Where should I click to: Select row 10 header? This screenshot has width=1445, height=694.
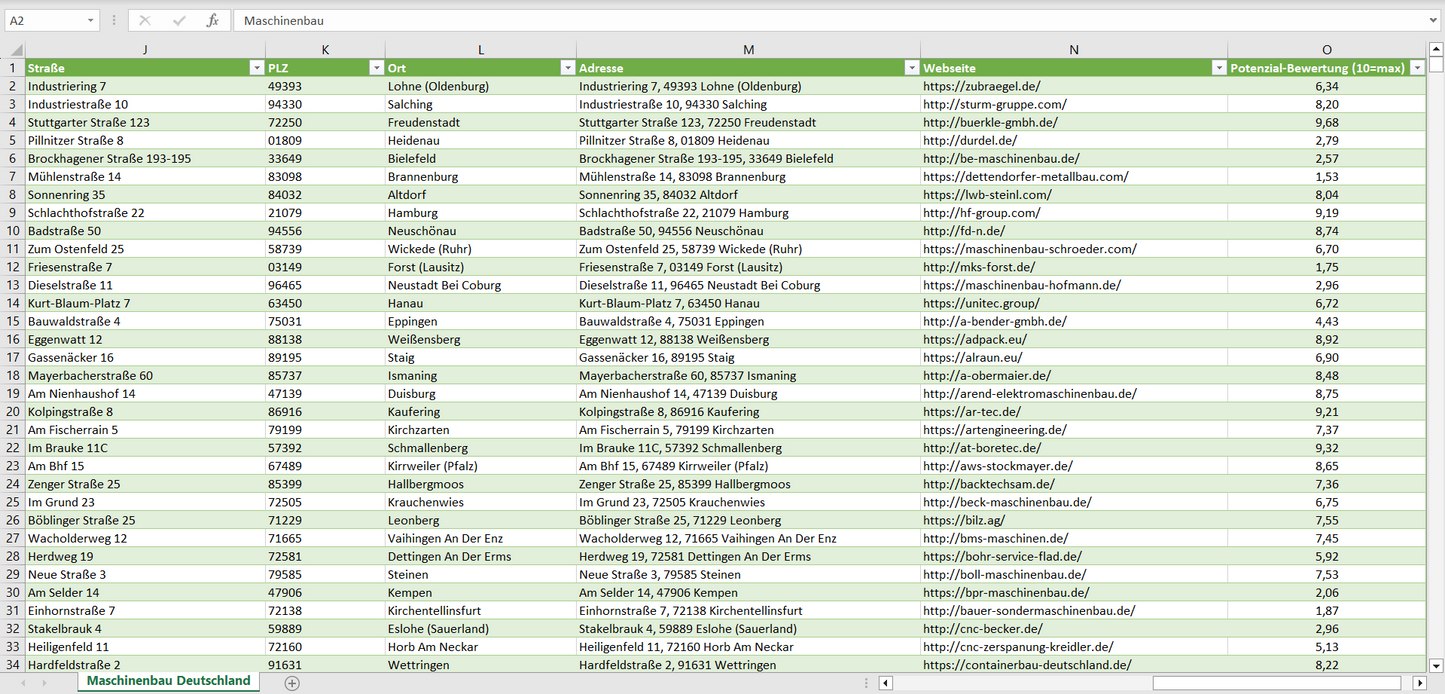[x=13, y=231]
